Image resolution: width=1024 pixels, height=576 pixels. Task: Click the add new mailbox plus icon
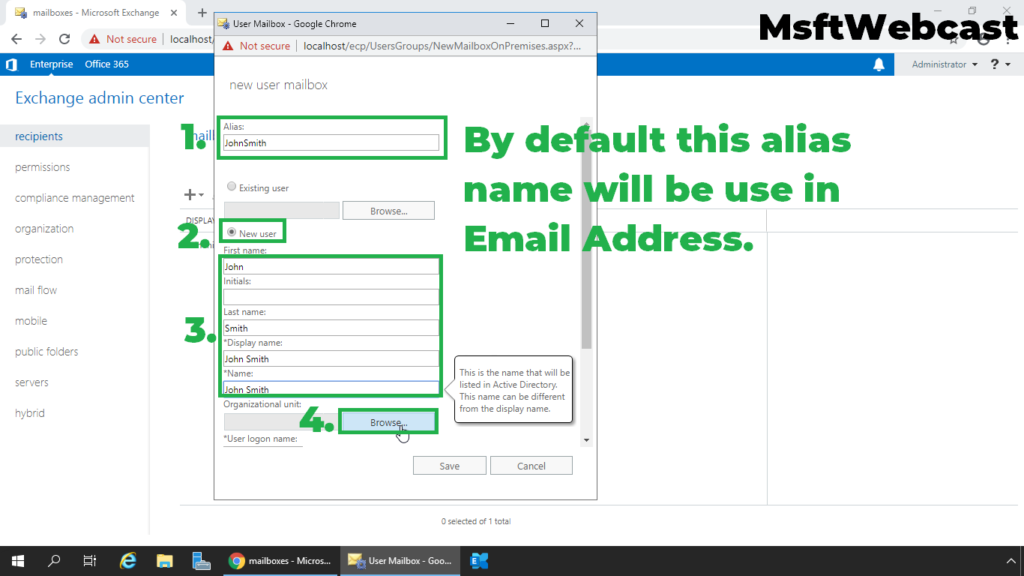point(190,195)
